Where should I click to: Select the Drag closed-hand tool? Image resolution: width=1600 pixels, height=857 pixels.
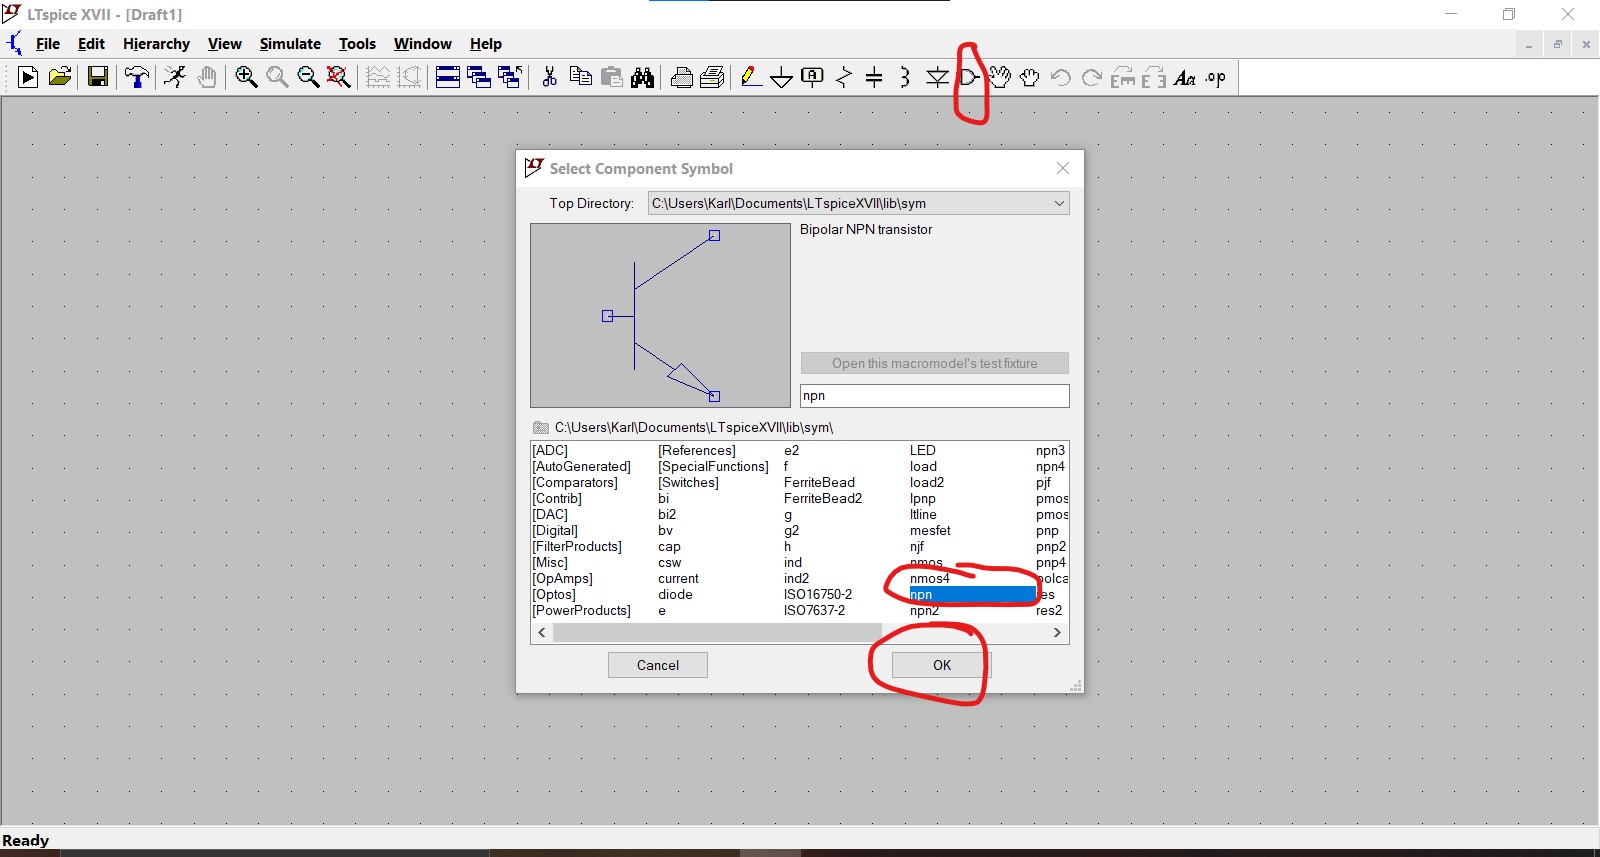pyautogui.click(x=1030, y=77)
